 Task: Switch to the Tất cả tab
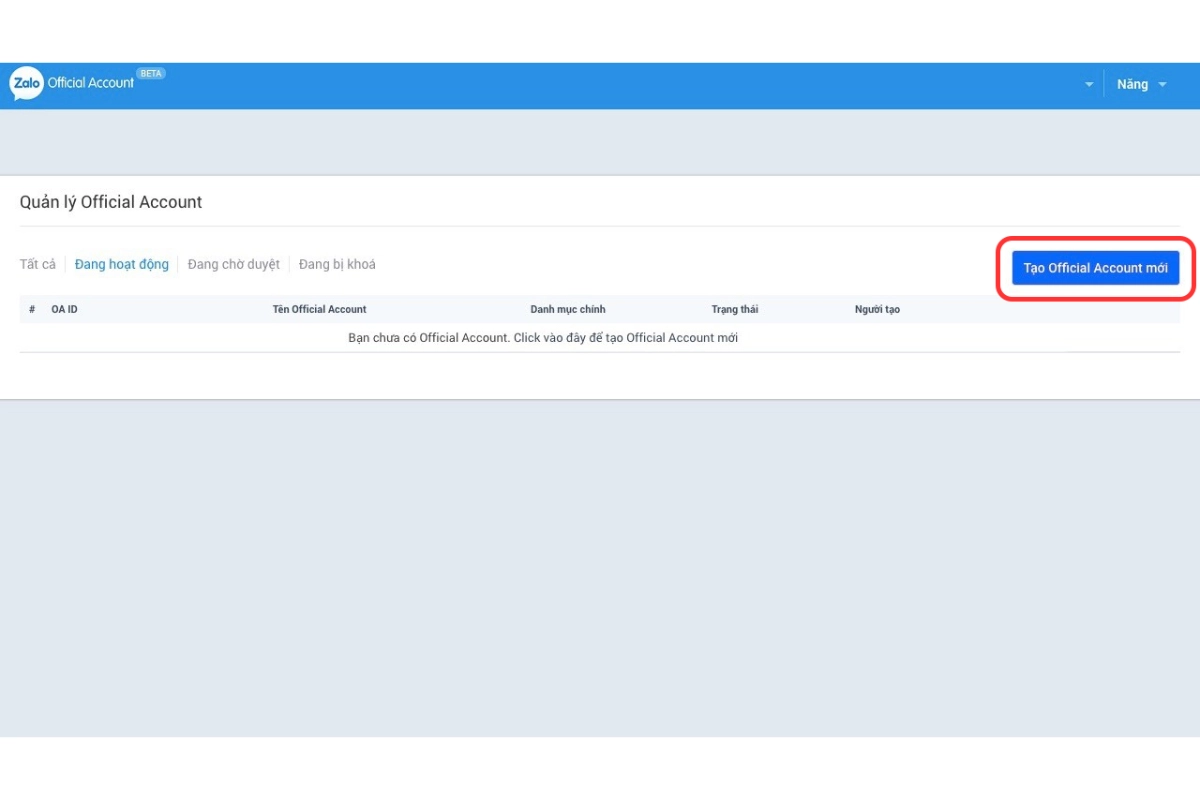point(38,265)
